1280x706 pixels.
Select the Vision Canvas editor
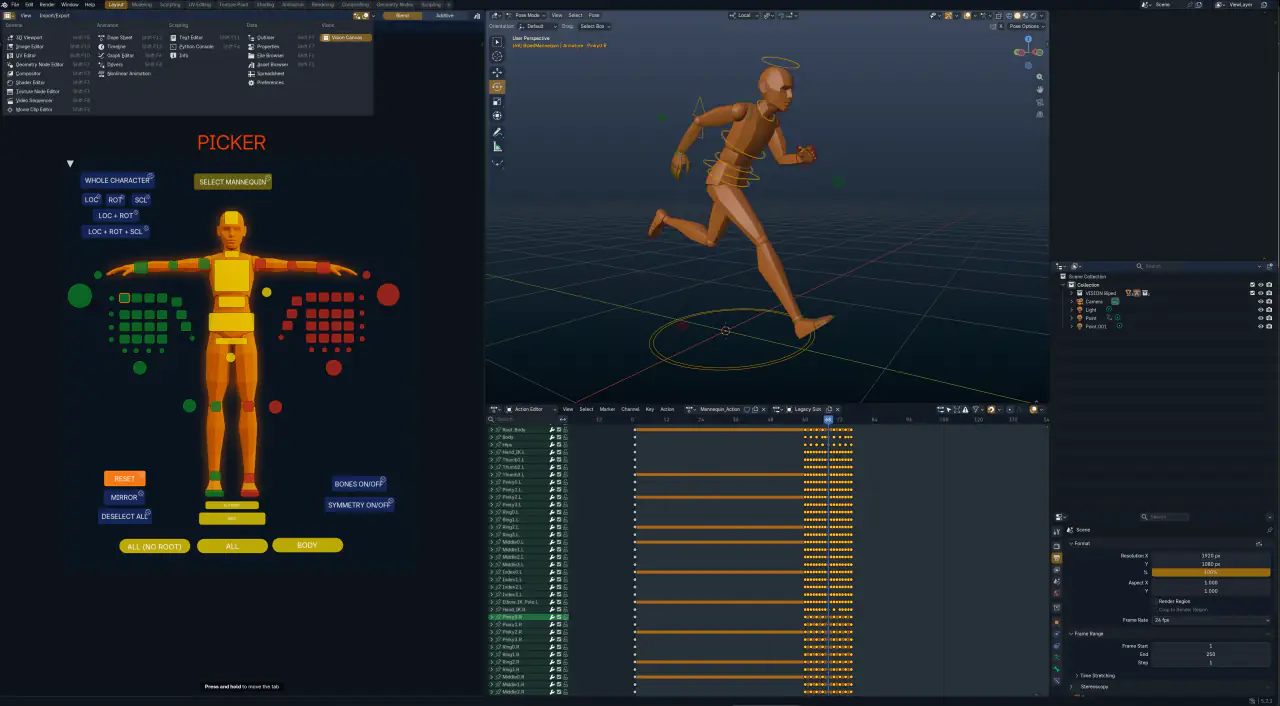tap(346, 37)
